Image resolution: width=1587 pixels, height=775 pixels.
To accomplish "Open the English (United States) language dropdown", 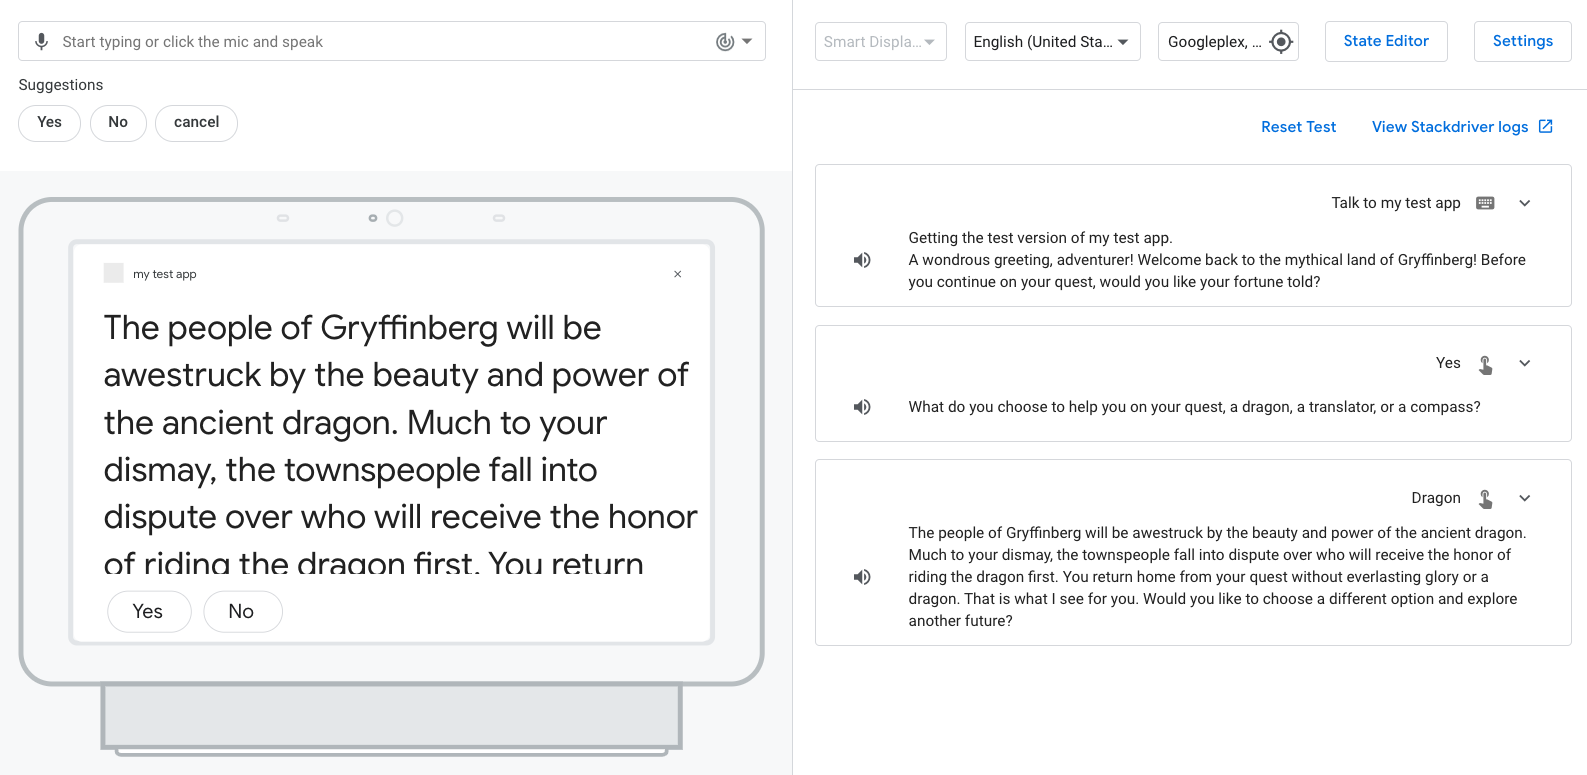I will click(1052, 42).
